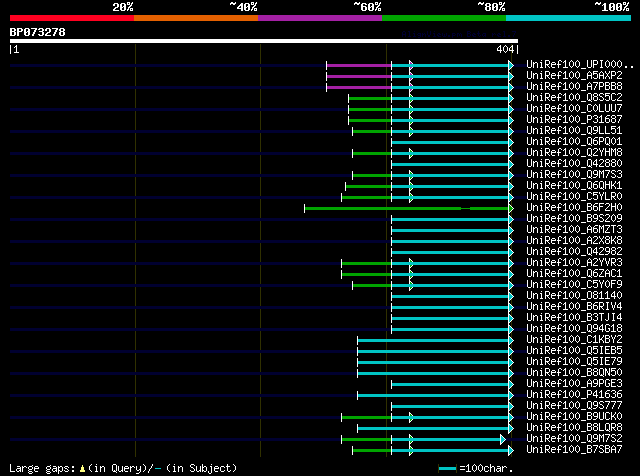
Task: Click the UniRef100_UPI000.. hit label
Action: tap(580, 65)
